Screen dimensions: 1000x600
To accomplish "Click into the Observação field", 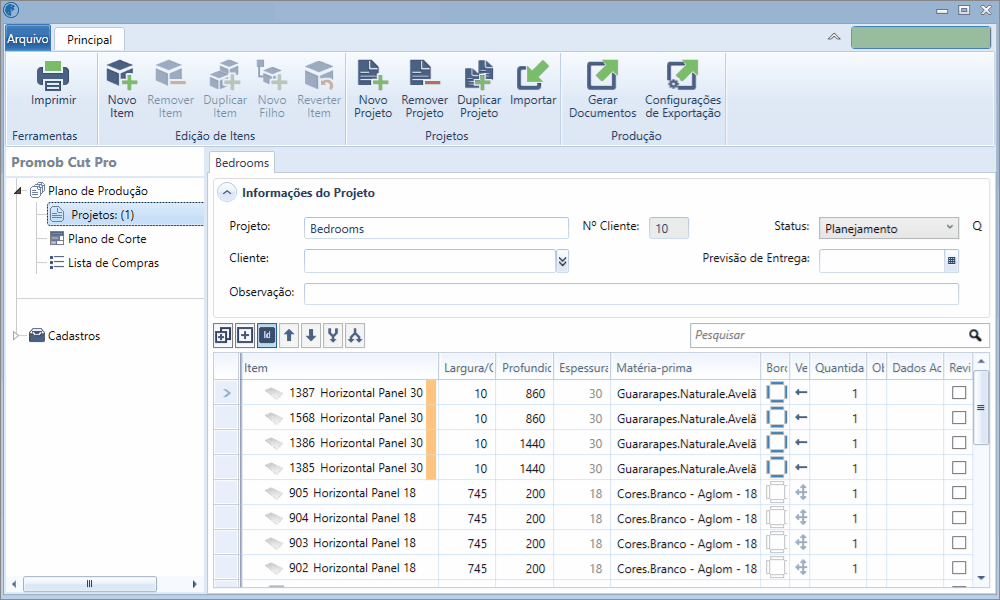I will pyautogui.click(x=631, y=293).
